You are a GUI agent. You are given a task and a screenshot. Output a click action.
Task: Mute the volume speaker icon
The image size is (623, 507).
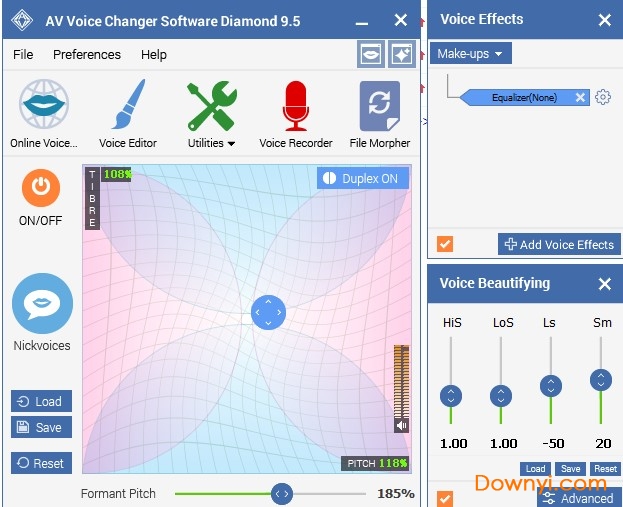tap(401, 425)
